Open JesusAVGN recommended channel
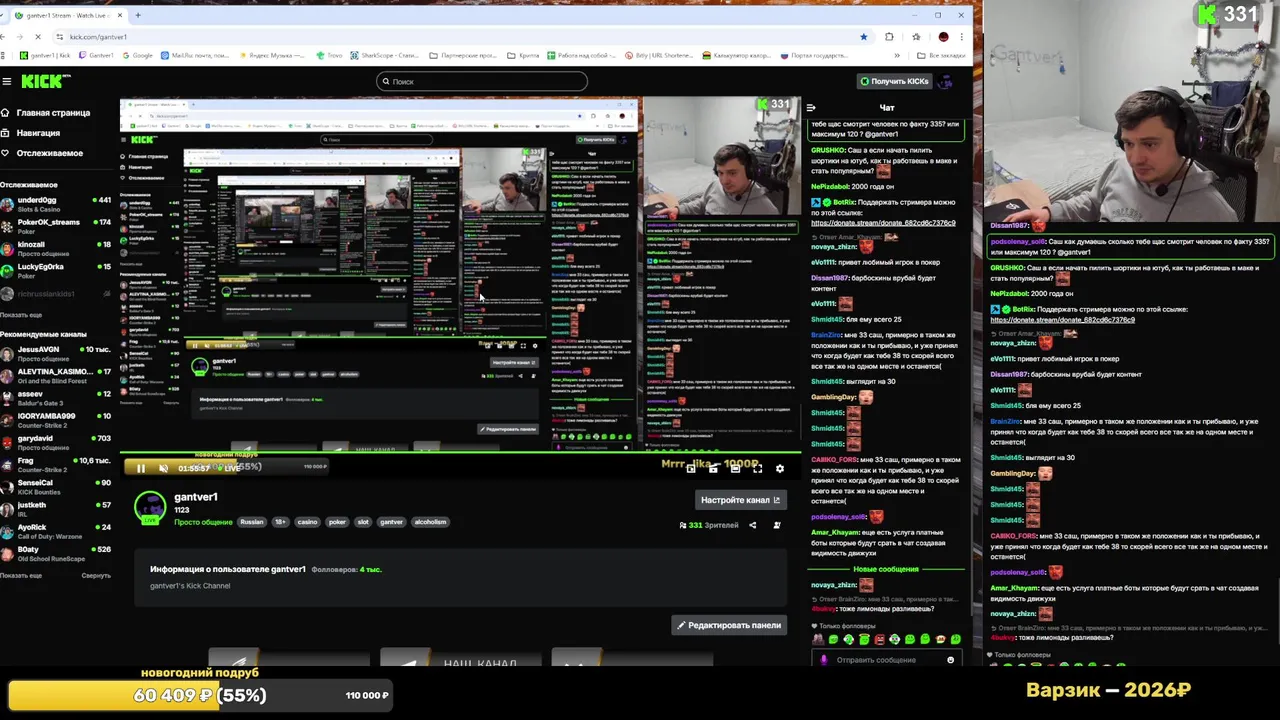Screen dimensions: 1280x720 56,353
